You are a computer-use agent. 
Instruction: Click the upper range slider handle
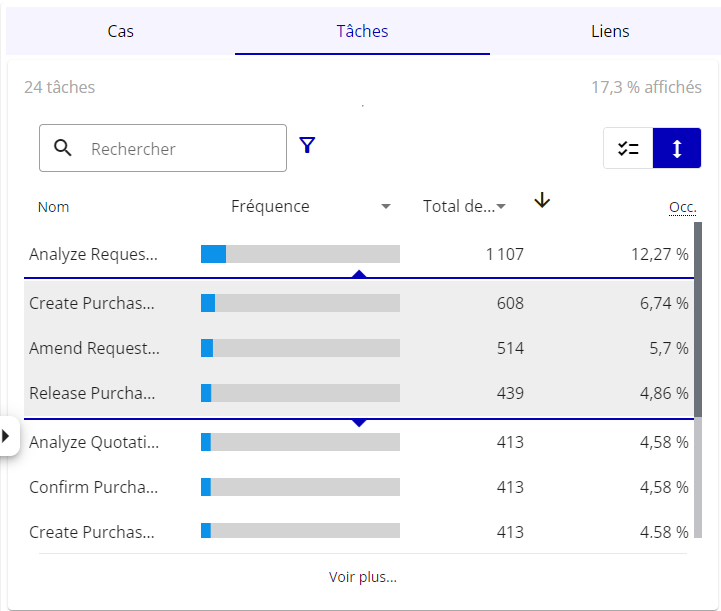click(x=360, y=274)
